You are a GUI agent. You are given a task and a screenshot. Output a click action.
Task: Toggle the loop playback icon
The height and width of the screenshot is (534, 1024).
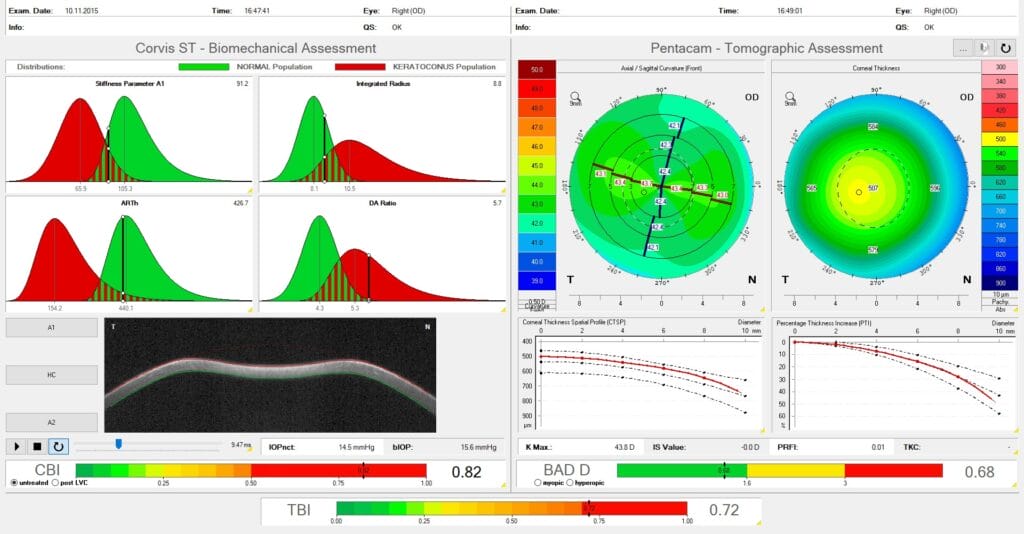click(58, 447)
